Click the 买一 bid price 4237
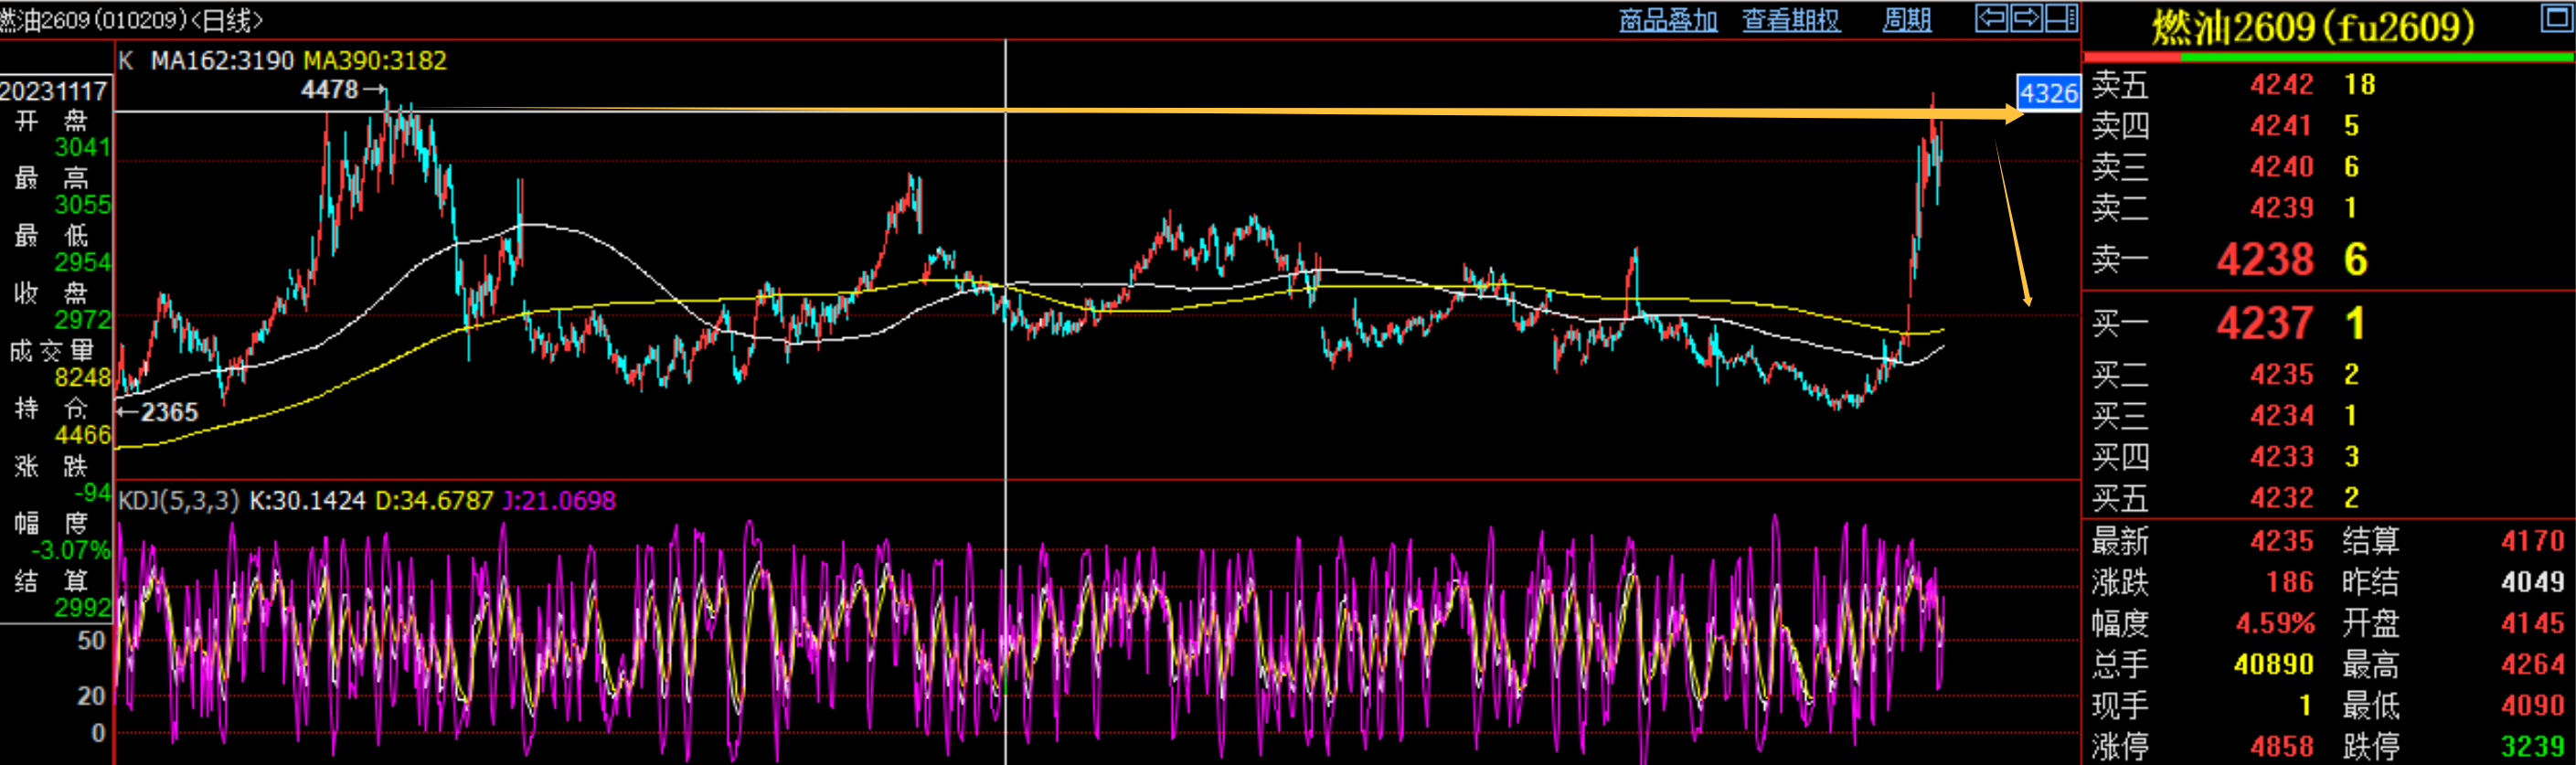 [x=2264, y=323]
